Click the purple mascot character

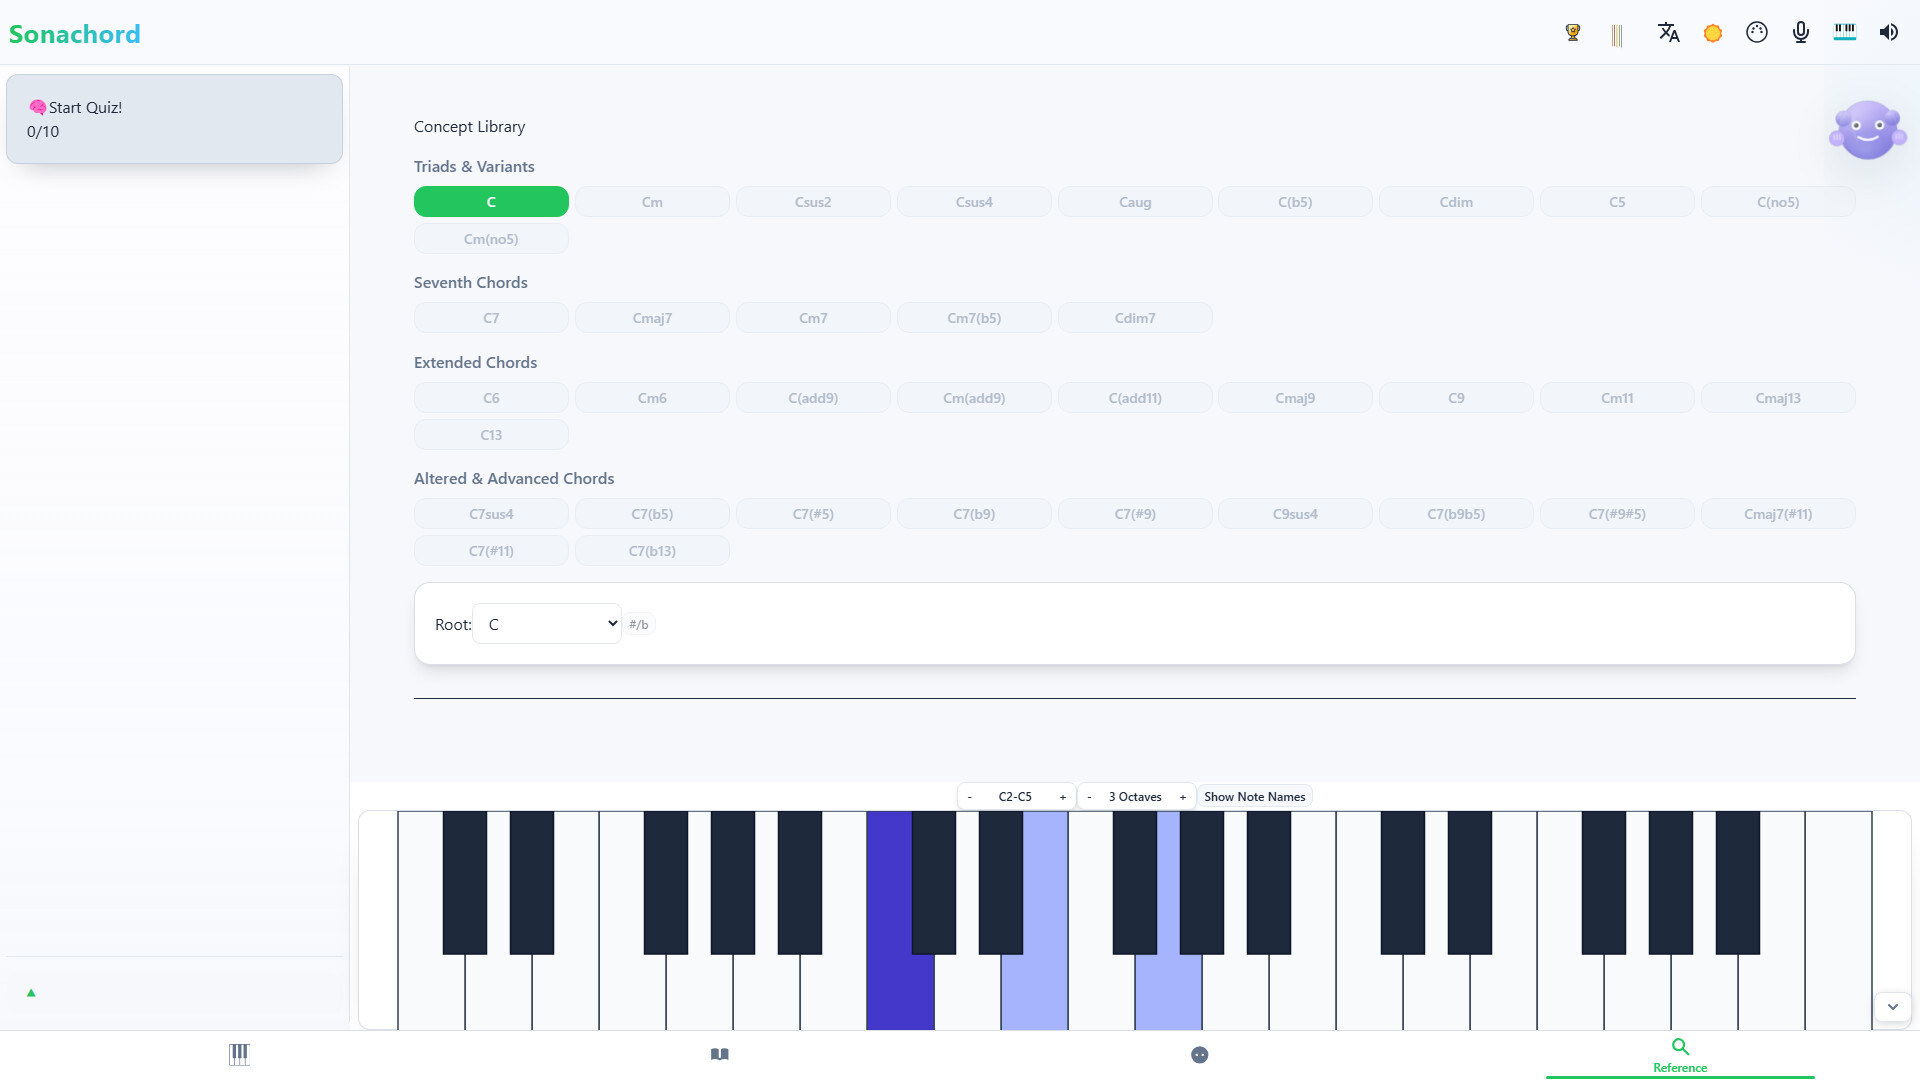[1867, 130]
